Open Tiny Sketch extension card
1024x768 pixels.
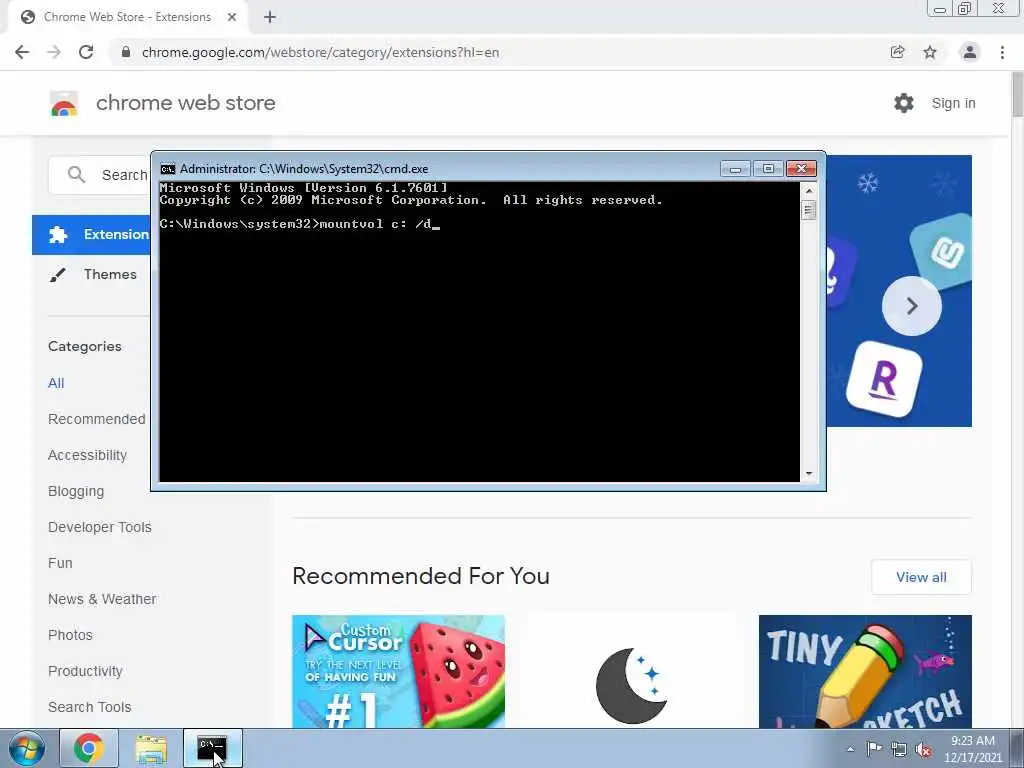pos(865,671)
